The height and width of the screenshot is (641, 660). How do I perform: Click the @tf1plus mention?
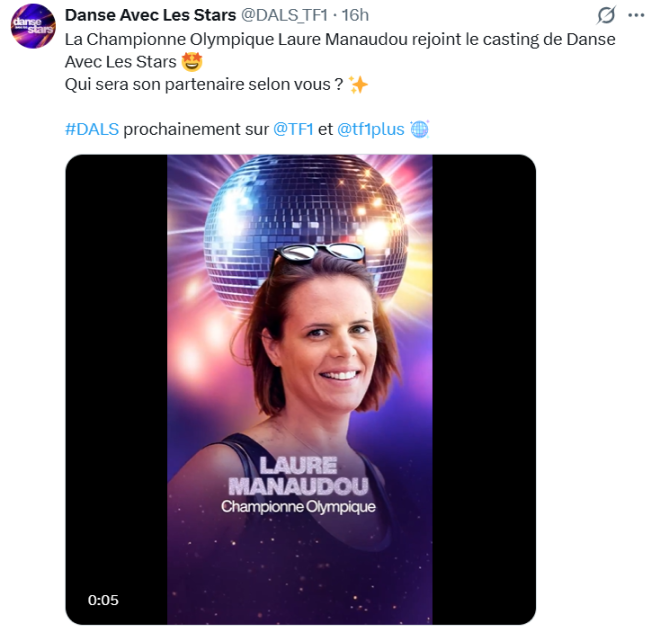370,130
